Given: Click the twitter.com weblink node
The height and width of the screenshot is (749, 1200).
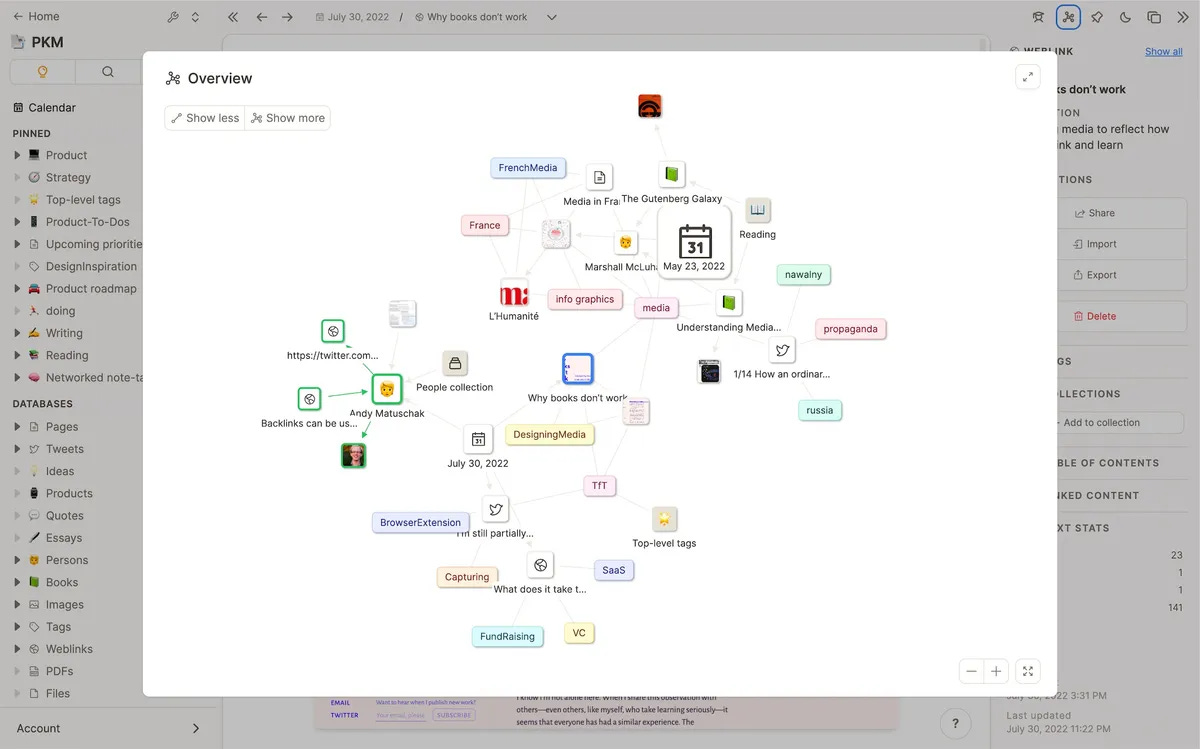Looking at the screenshot, I should 333,331.
